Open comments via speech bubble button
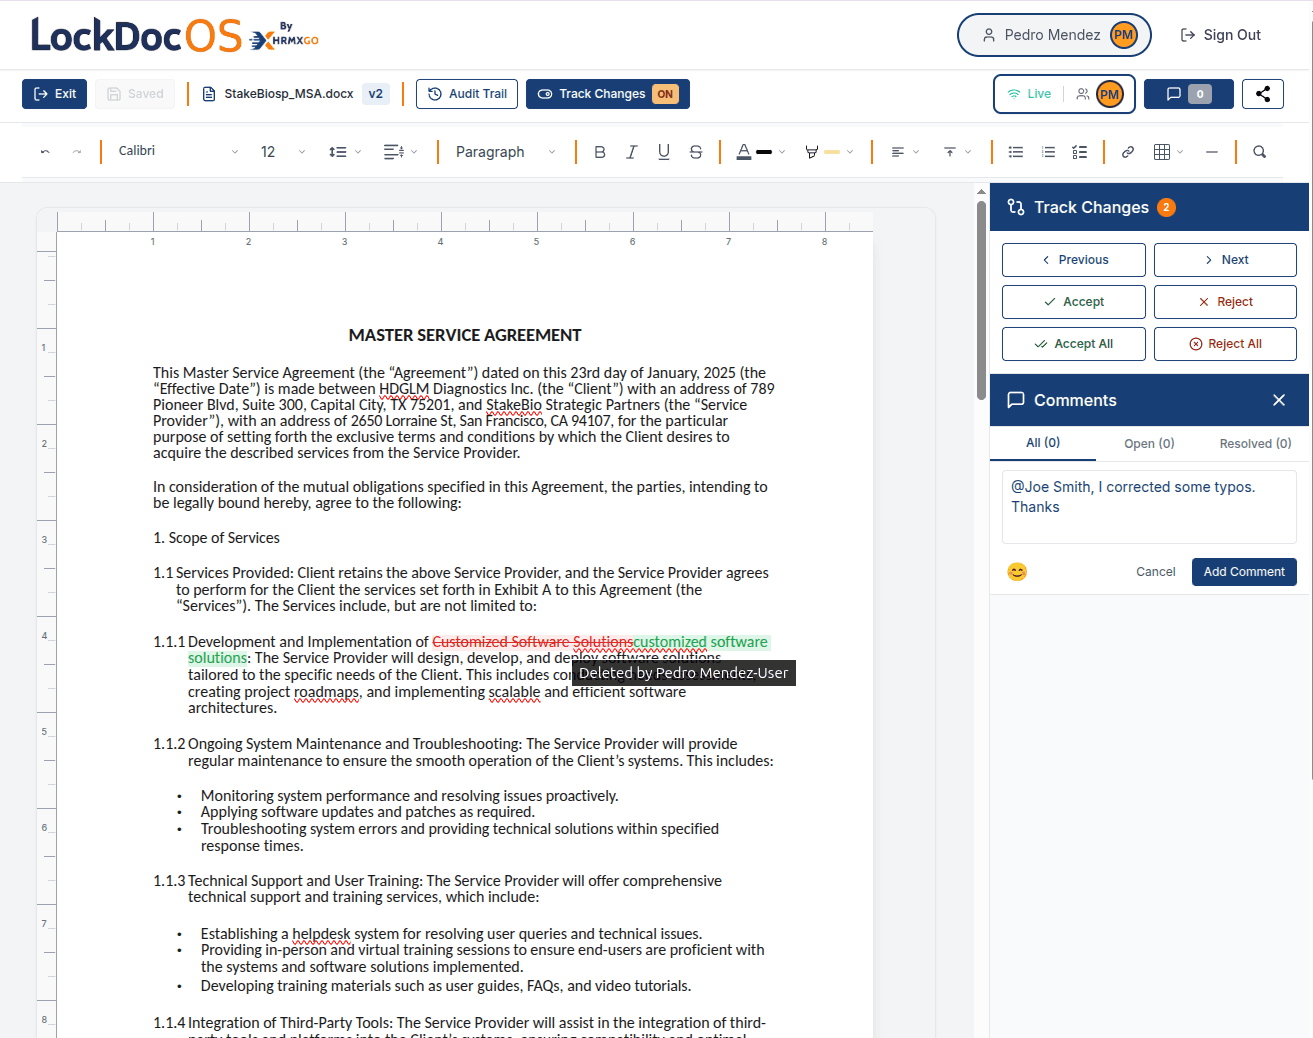This screenshot has height=1038, width=1313. (x=1189, y=94)
